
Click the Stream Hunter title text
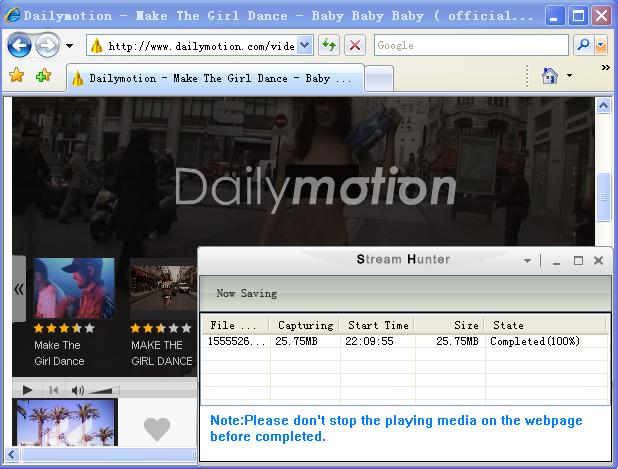tap(403, 259)
